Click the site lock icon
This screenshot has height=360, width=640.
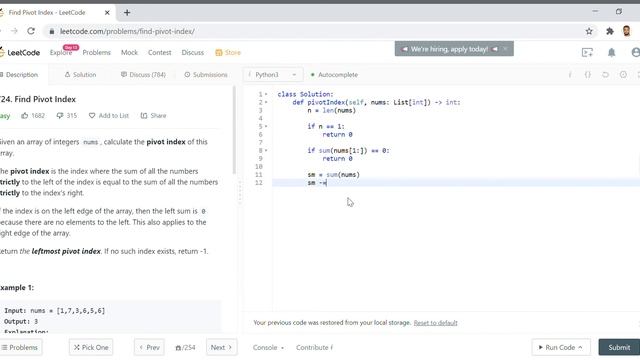tap(52, 31)
